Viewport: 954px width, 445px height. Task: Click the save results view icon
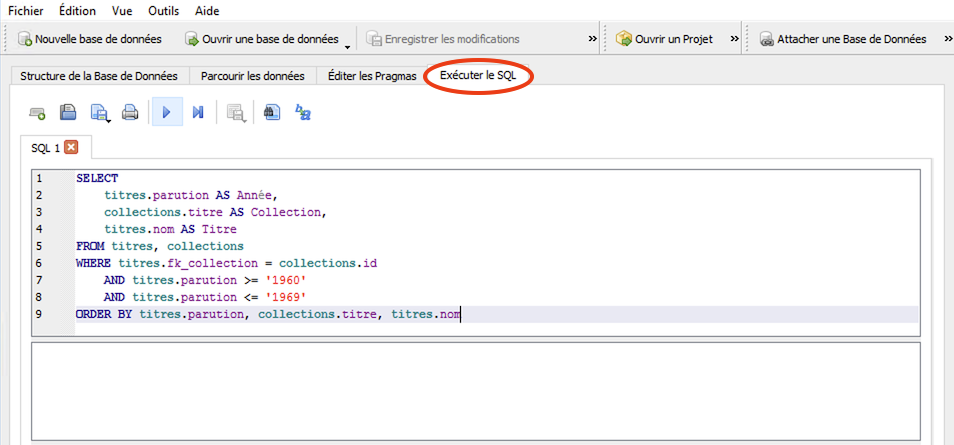(x=236, y=113)
